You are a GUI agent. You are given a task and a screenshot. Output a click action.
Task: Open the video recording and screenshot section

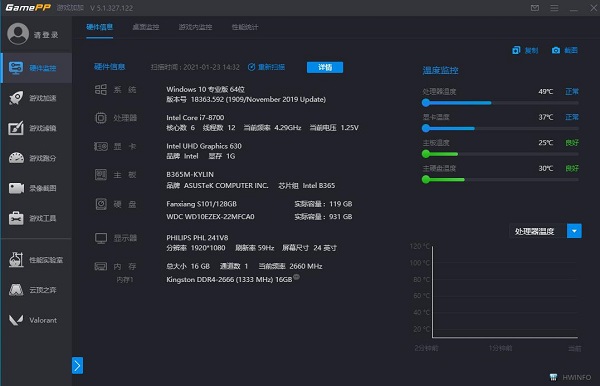click(37, 188)
